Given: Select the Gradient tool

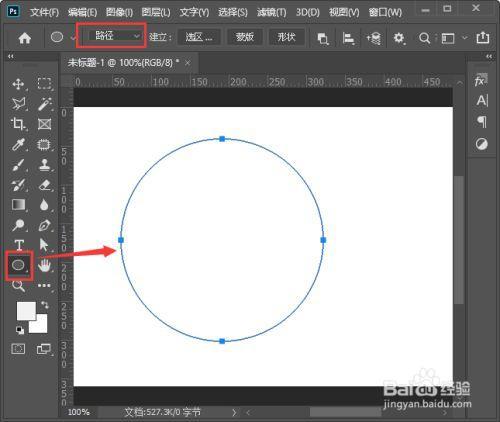Looking at the screenshot, I should 18,205.
